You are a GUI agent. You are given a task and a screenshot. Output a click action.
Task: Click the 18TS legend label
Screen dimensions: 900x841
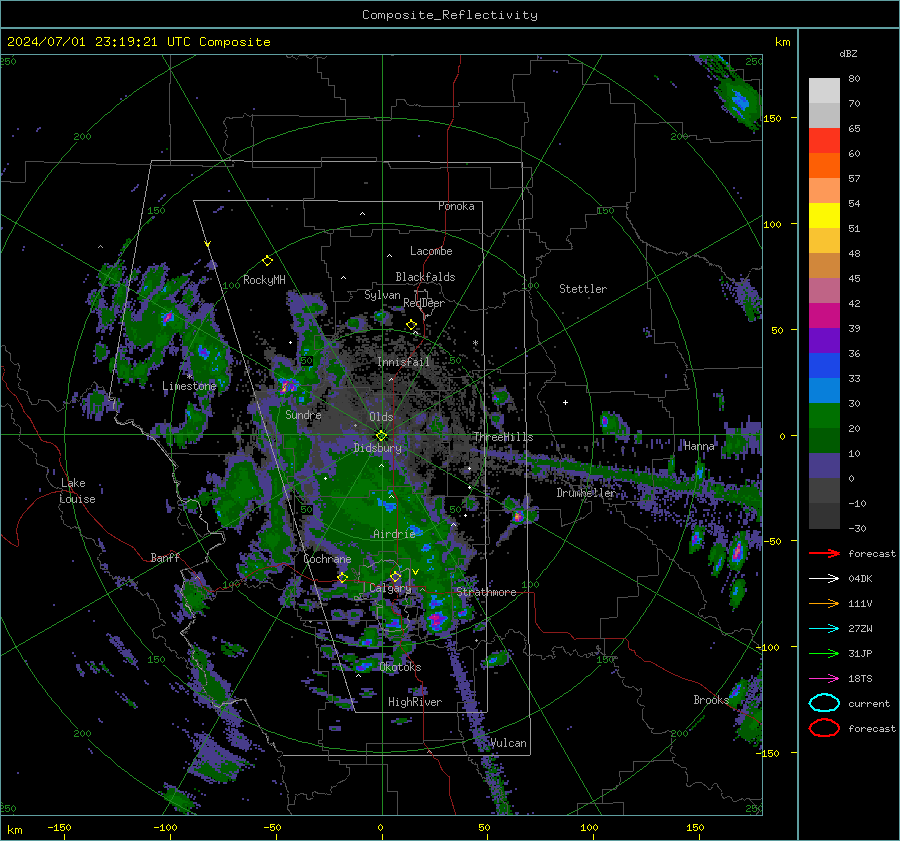(x=860, y=679)
